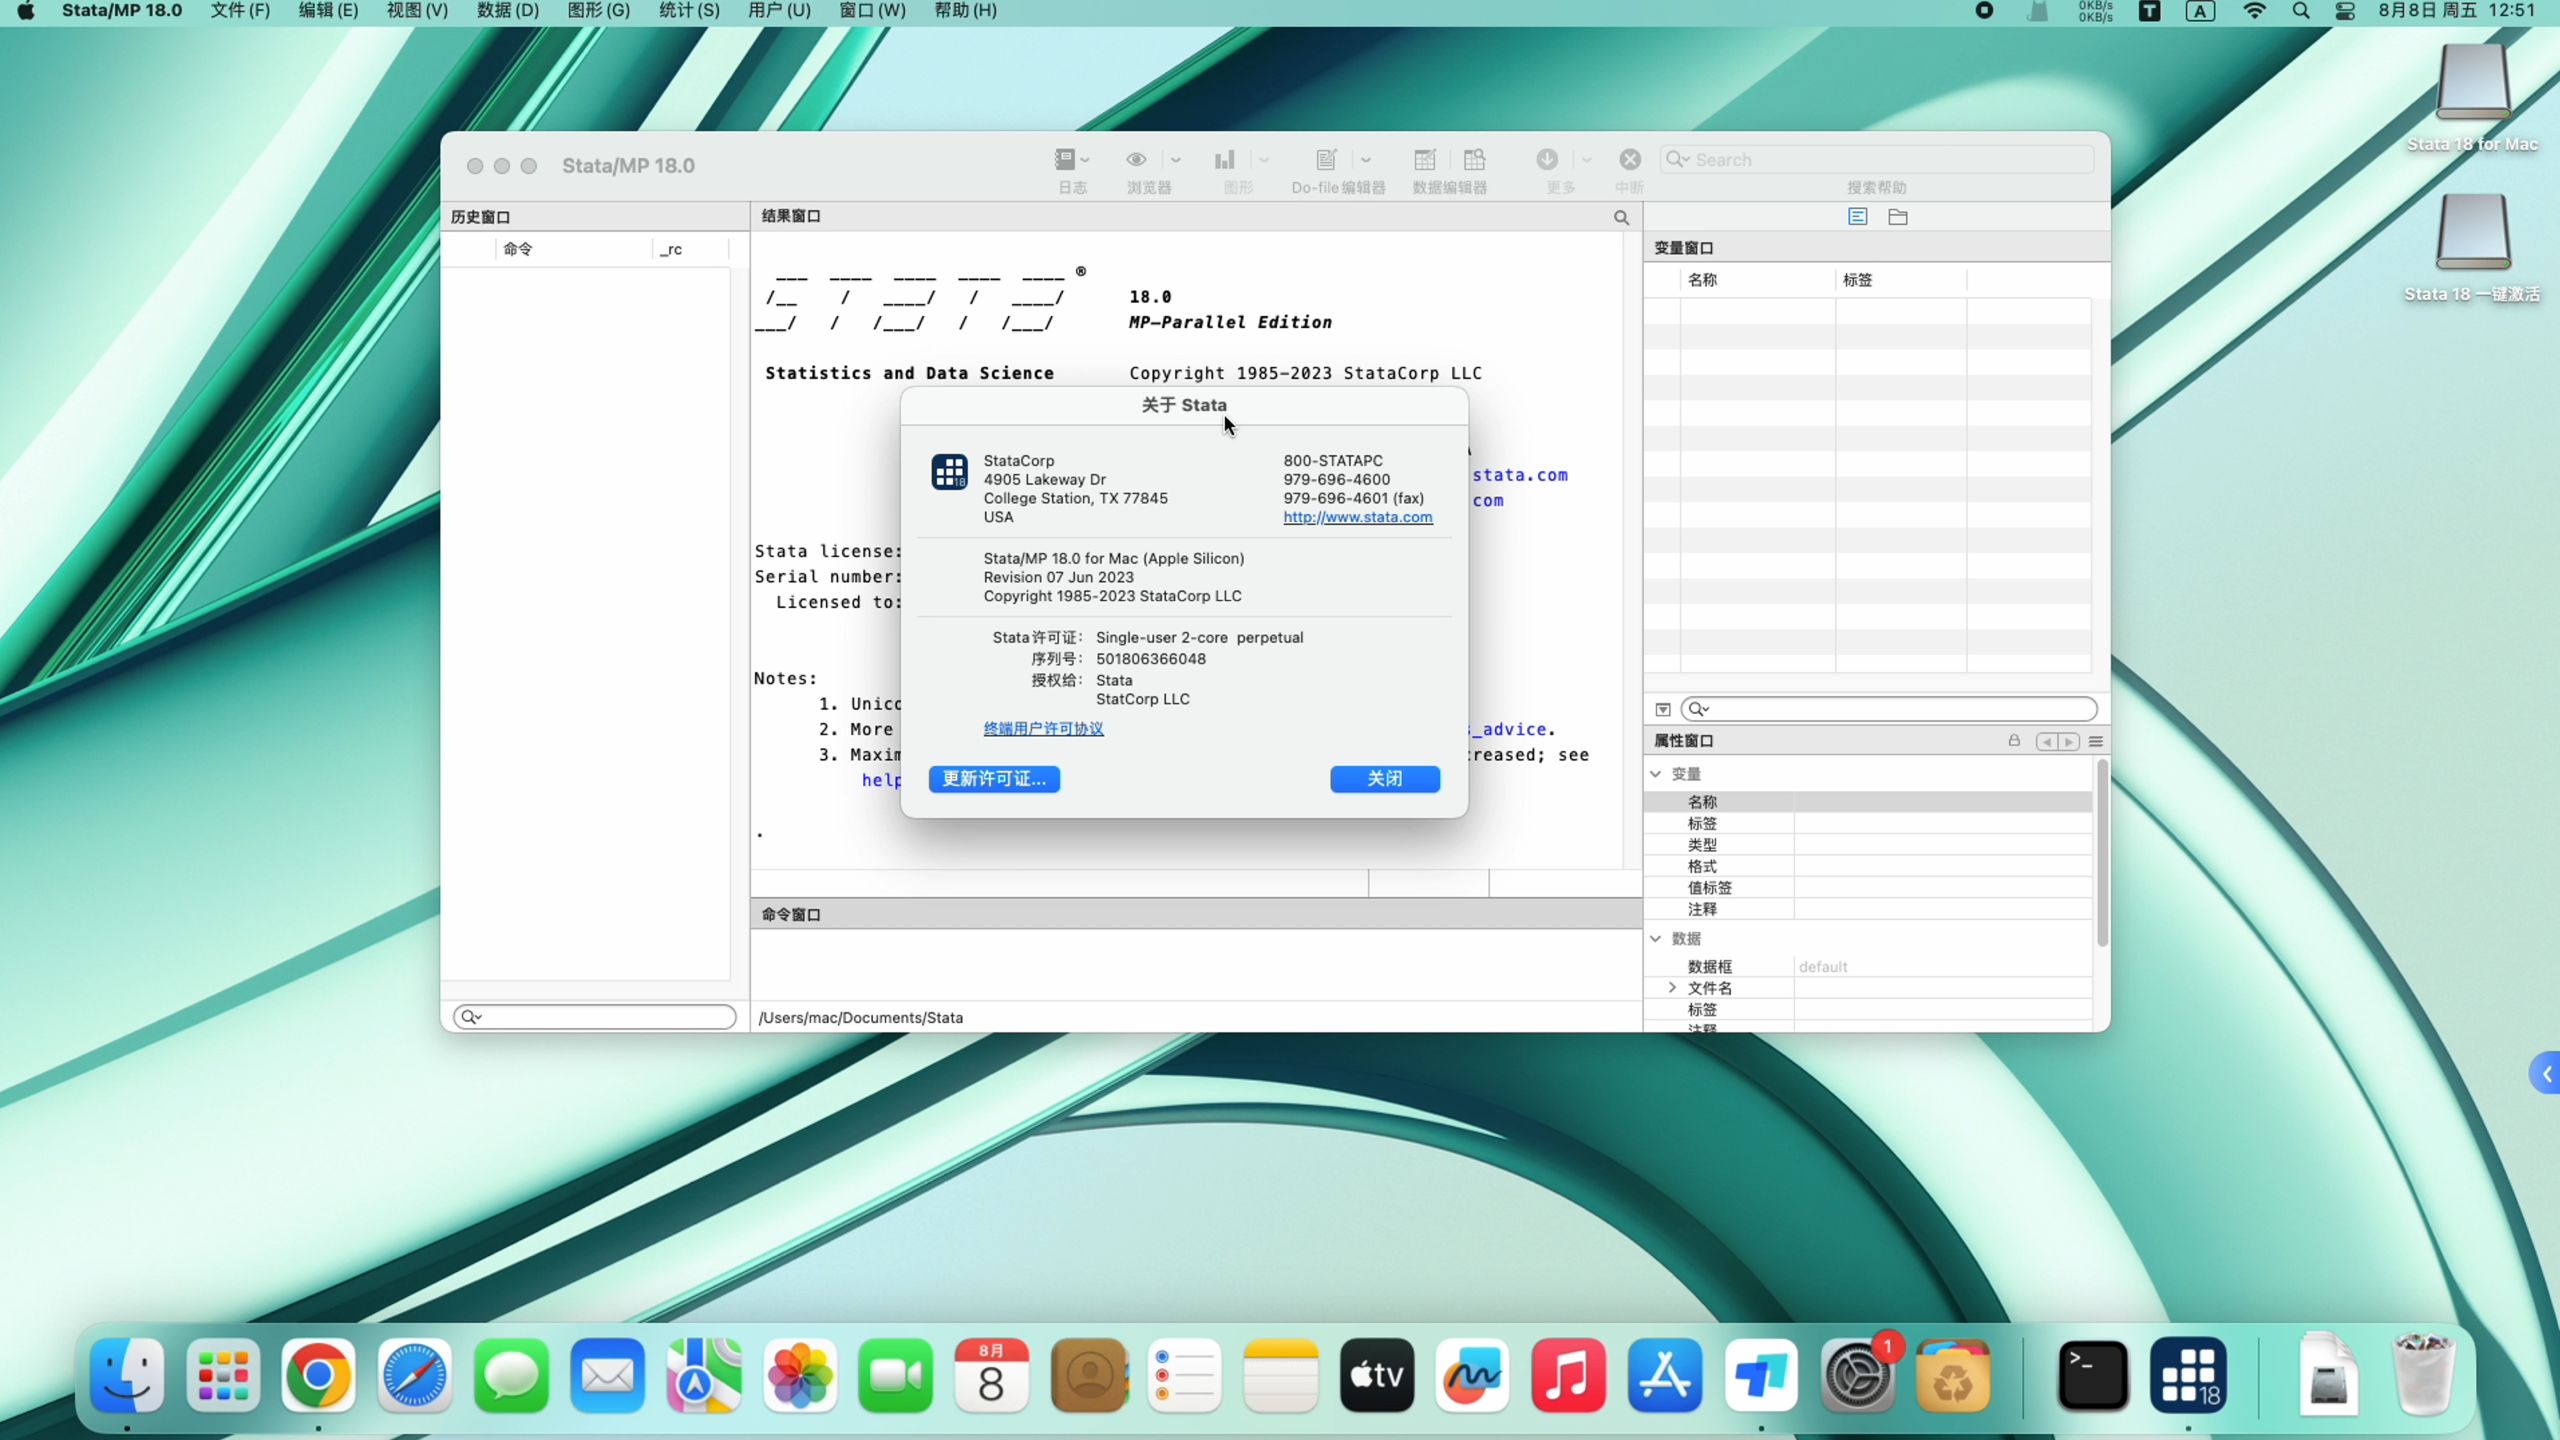This screenshot has width=2560, height=1440.
Task: Click the variables filter funnel icon
Action: tap(1663, 709)
